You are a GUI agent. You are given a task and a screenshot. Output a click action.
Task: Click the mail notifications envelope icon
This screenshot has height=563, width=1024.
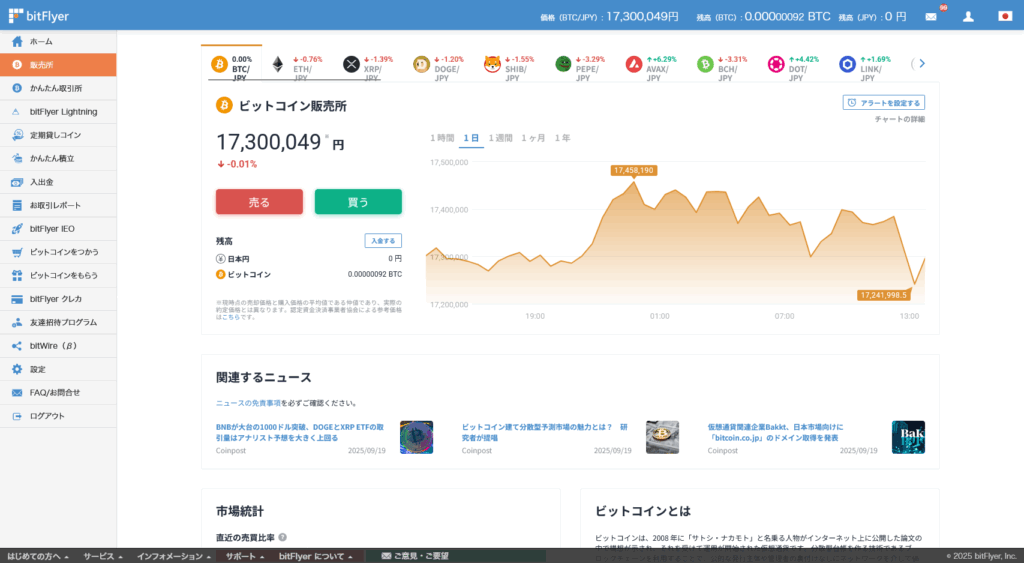931,17
